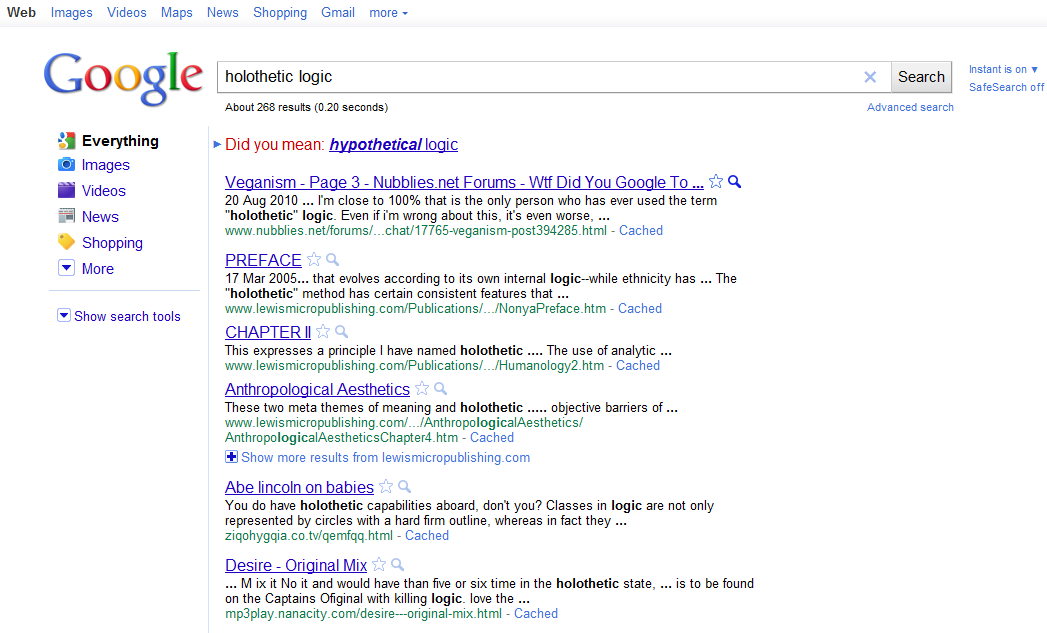Toggle SafeSearch off setting
Image resolution: width=1047 pixels, height=633 pixels.
tap(1006, 87)
